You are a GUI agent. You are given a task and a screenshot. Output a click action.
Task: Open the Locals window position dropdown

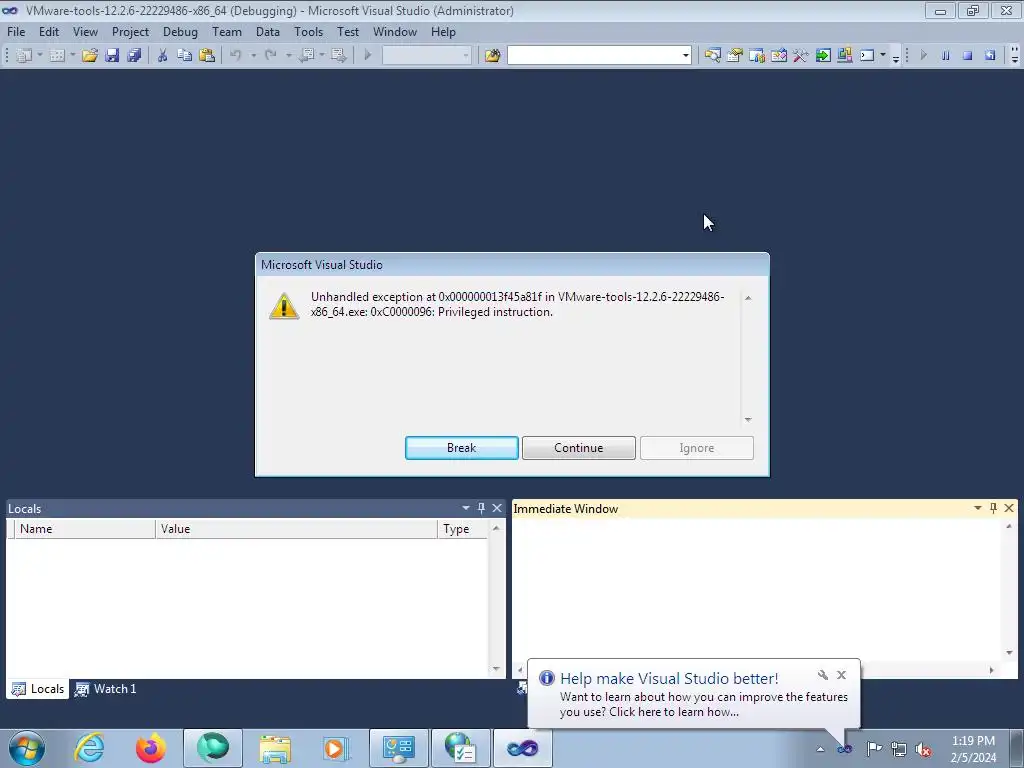pyautogui.click(x=466, y=508)
